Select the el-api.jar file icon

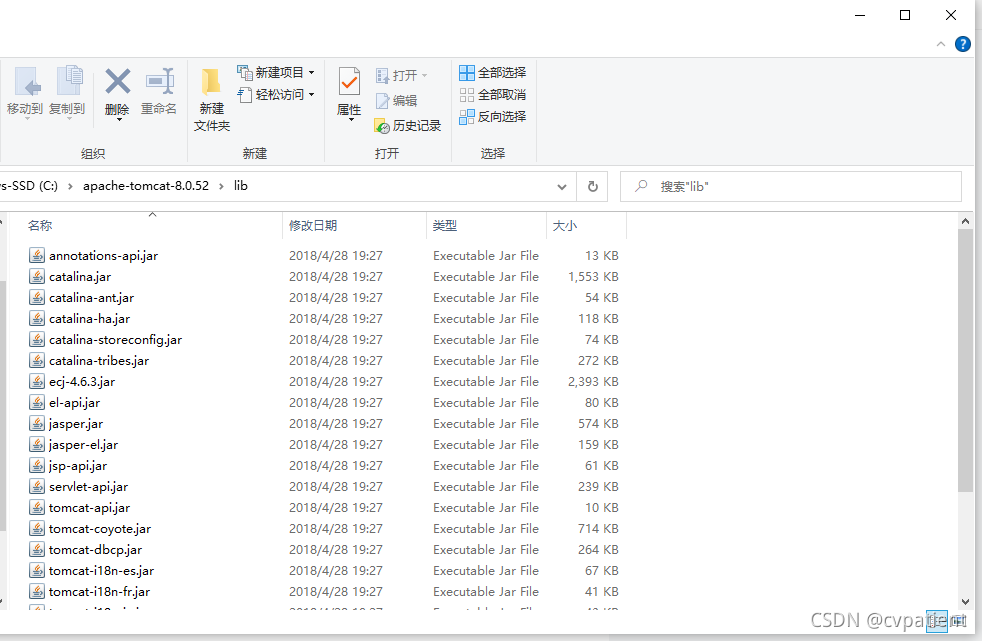click(37, 403)
